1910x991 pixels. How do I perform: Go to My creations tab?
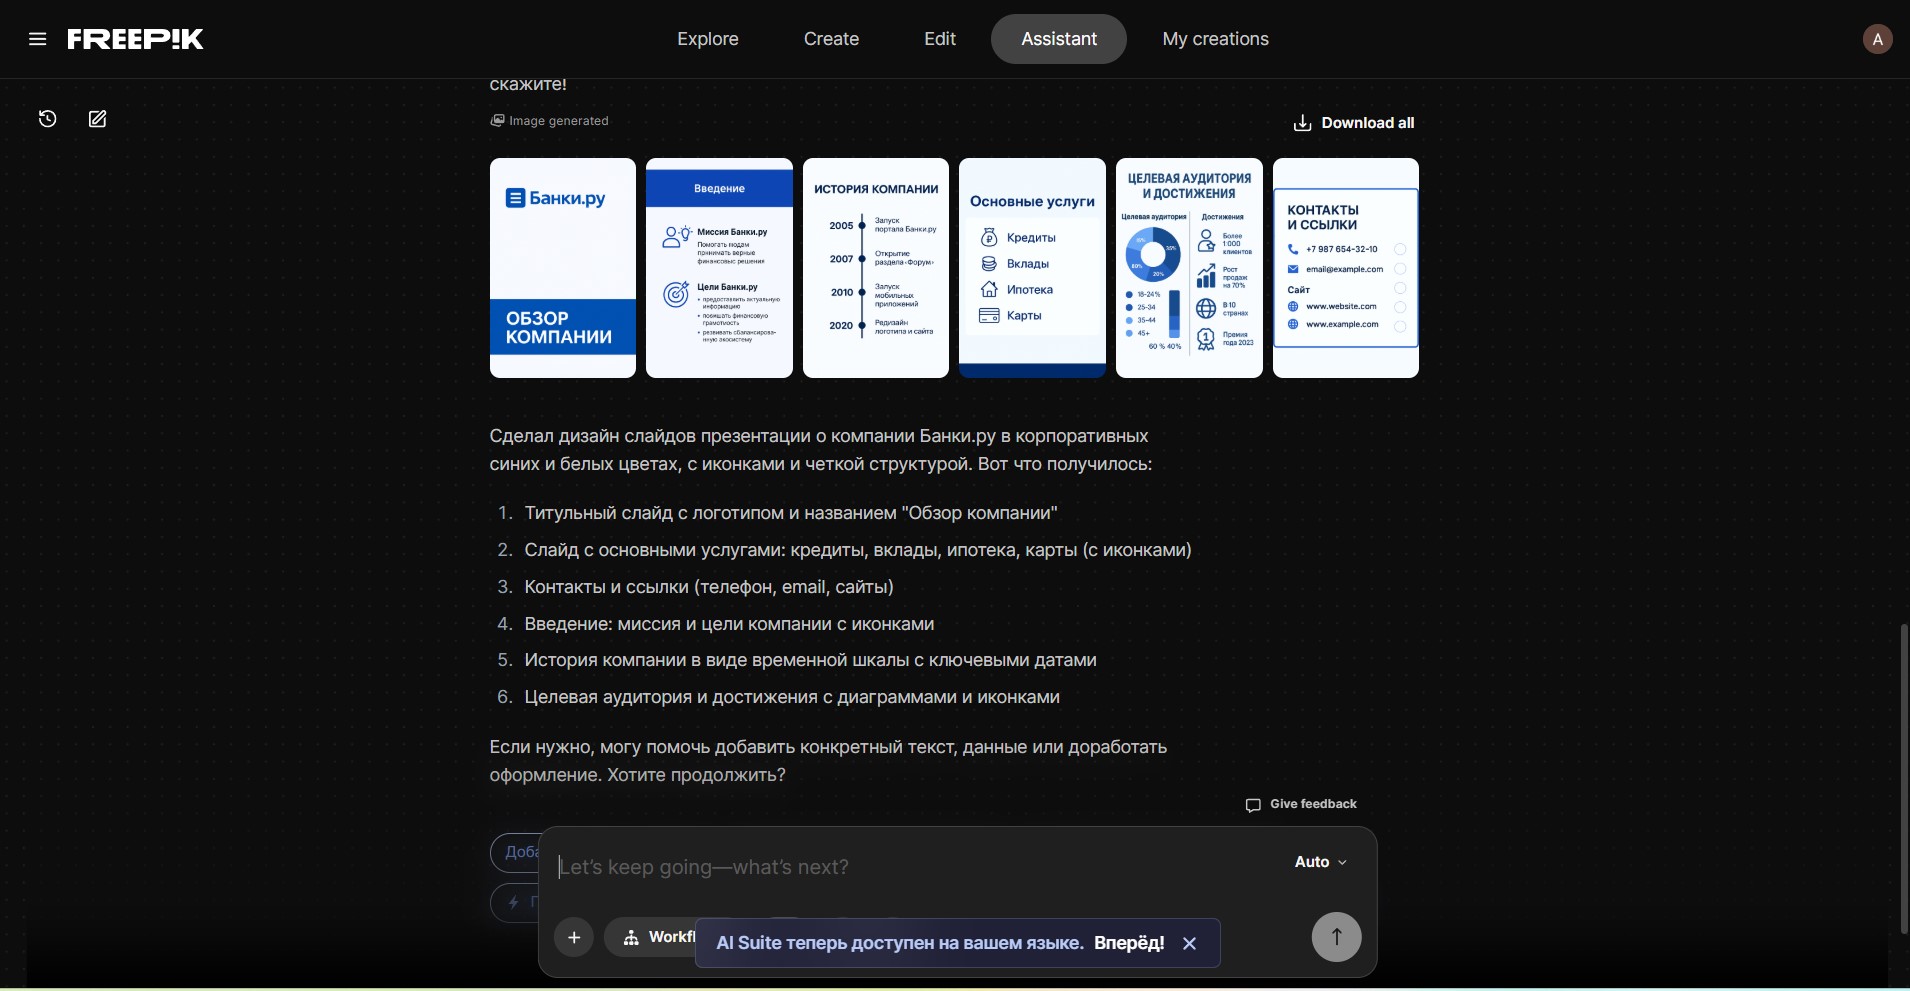pos(1215,39)
